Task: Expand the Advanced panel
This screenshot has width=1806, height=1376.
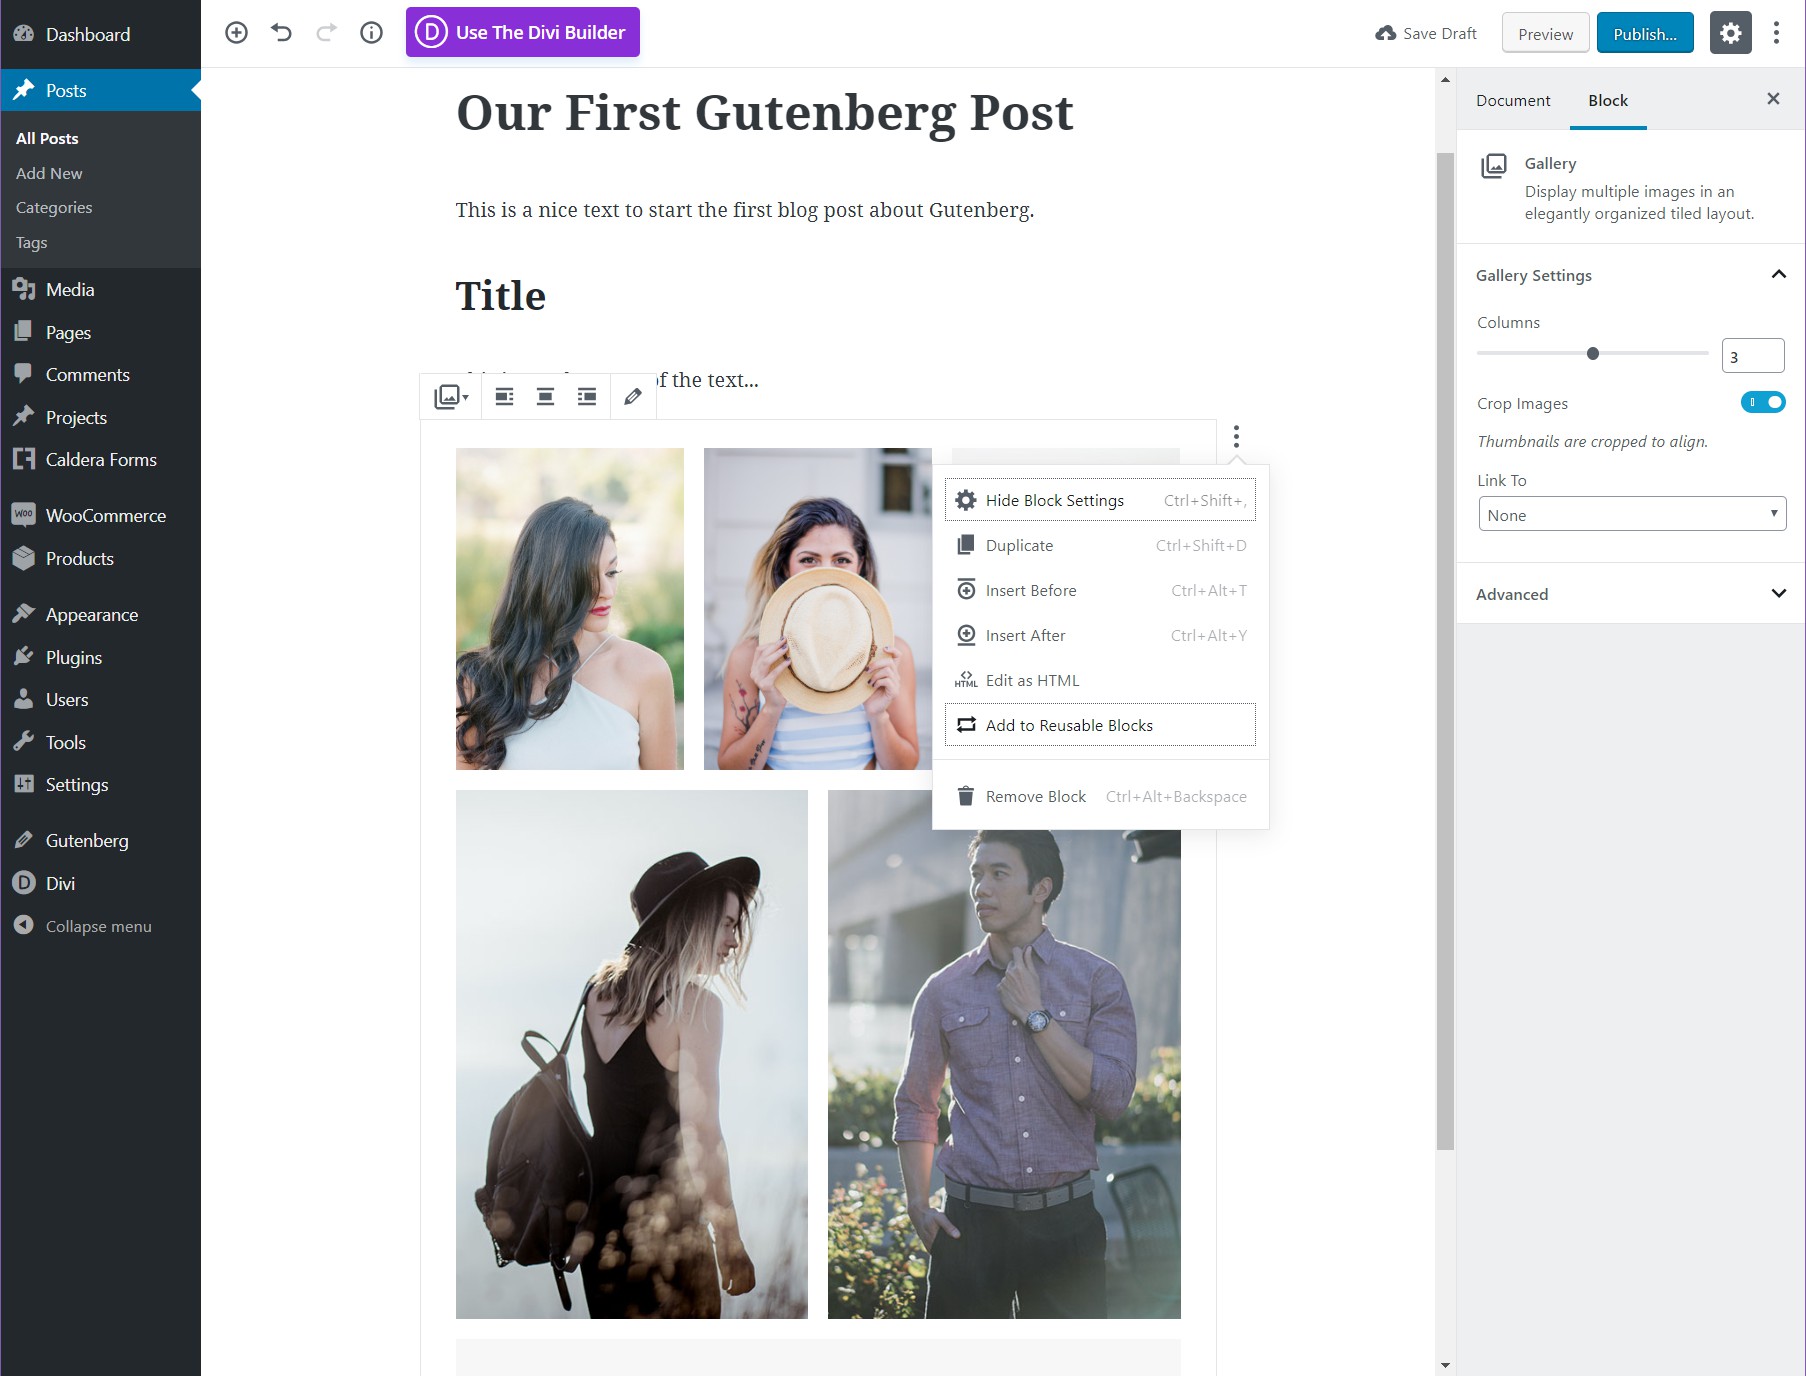Action: tap(1631, 594)
